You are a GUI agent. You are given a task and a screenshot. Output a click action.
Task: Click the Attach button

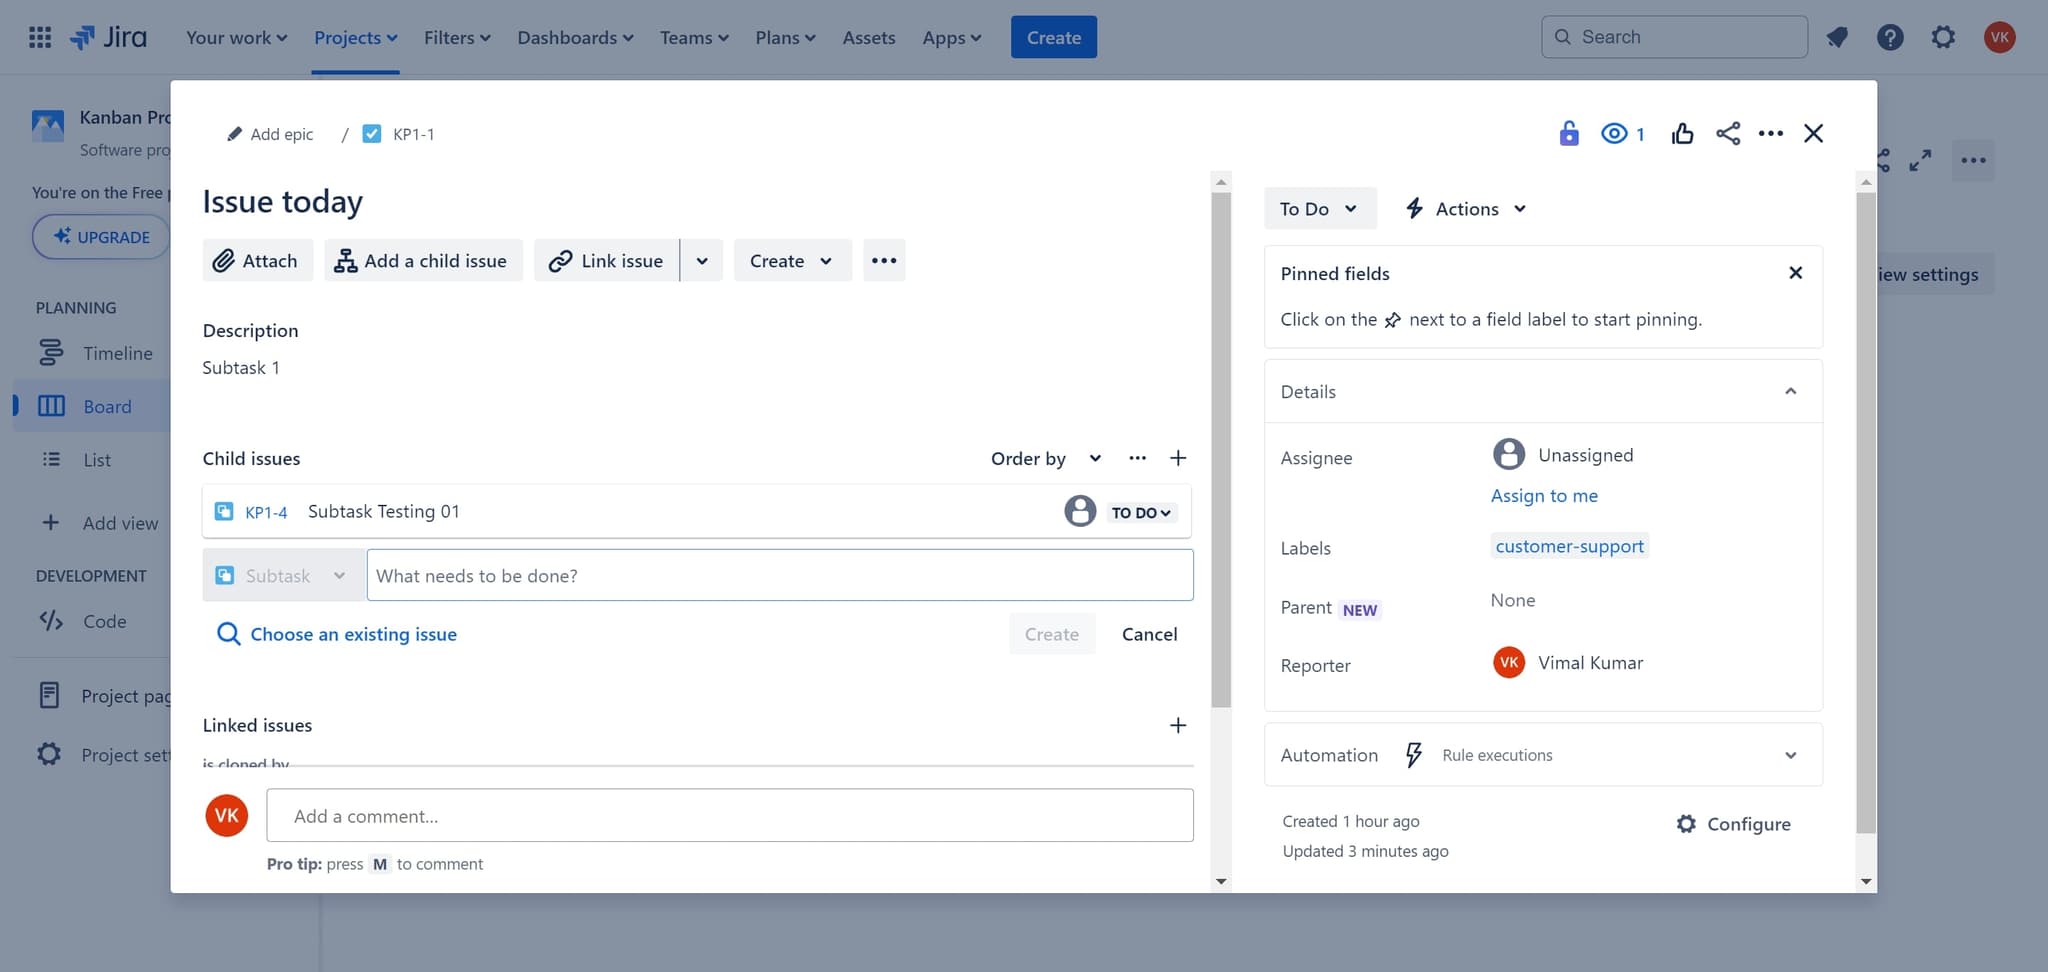pos(257,261)
